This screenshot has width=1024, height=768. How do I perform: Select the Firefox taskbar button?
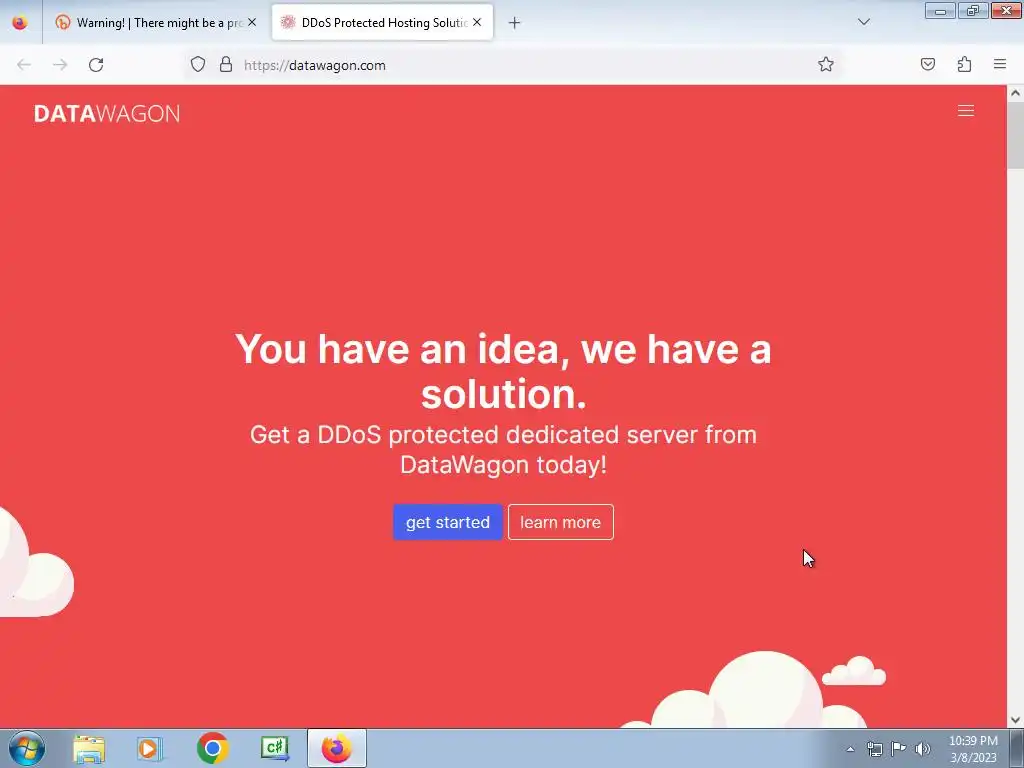point(336,748)
